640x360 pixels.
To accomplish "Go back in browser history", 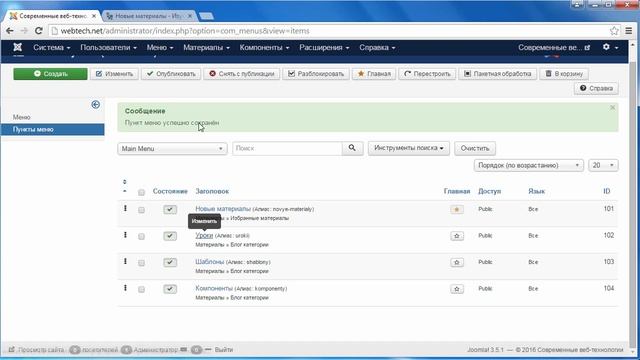I will (x=10, y=31).
